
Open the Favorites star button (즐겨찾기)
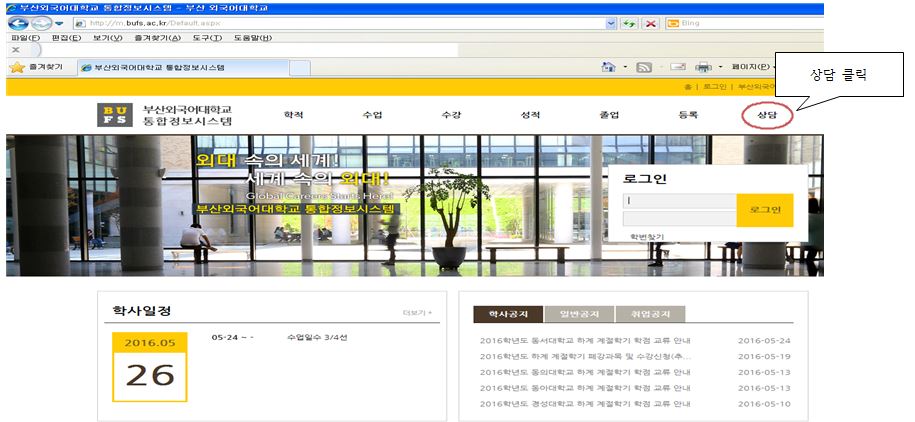(x=36, y=68)
